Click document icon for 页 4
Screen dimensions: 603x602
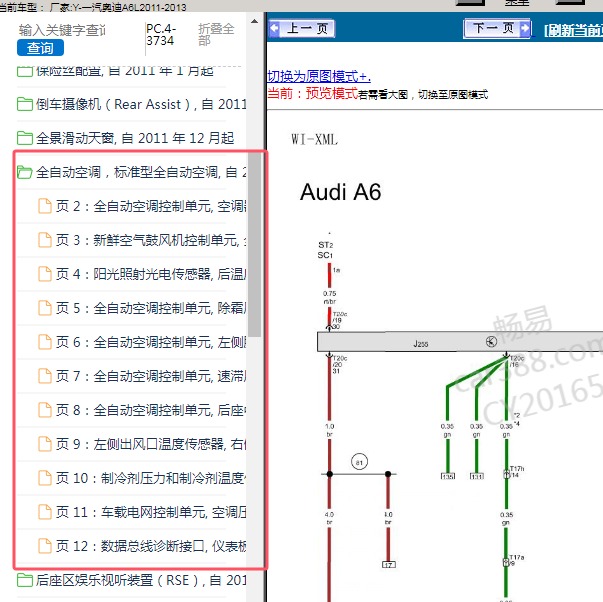pyautogui.click(x=45, y=274)
